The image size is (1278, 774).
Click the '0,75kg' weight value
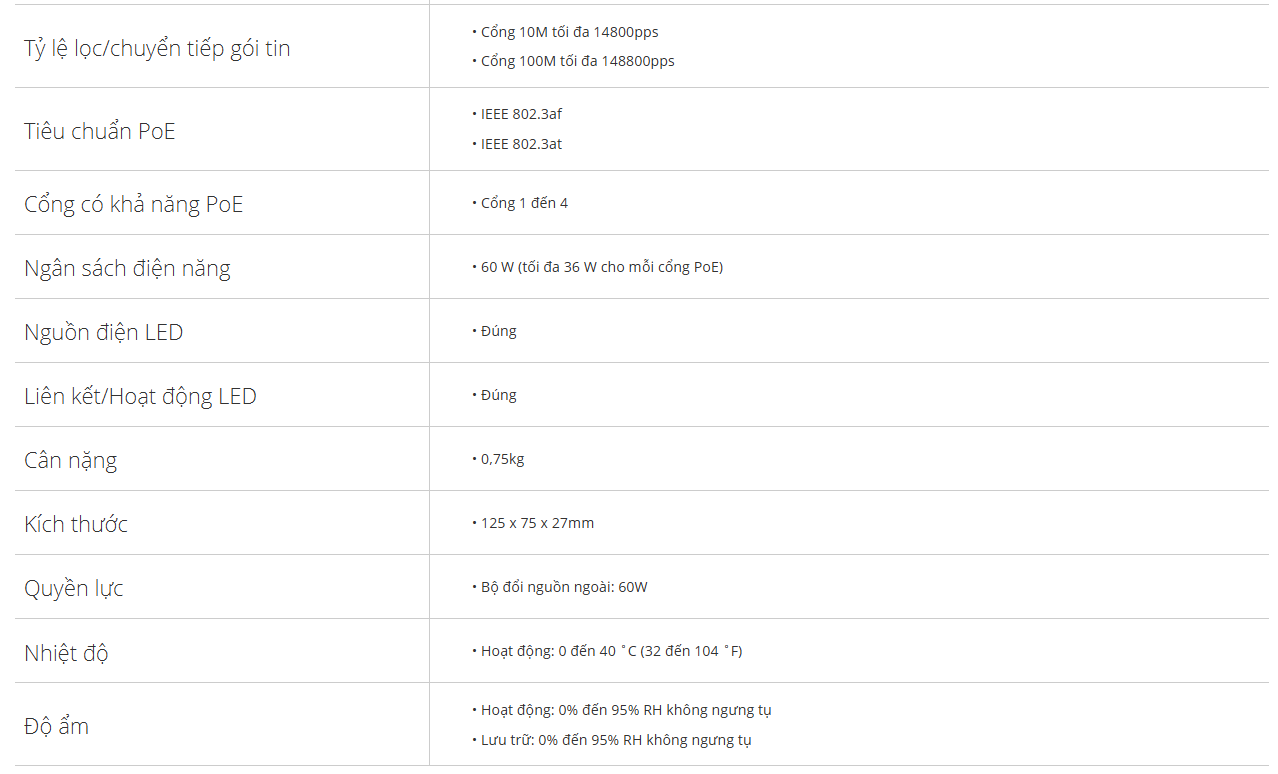tap(502, 459)
